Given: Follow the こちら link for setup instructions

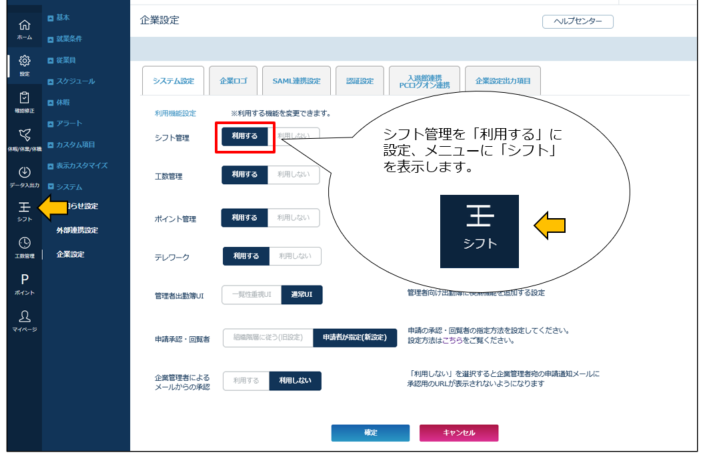Looking at the screenshot, I should [x=452, y=341].
